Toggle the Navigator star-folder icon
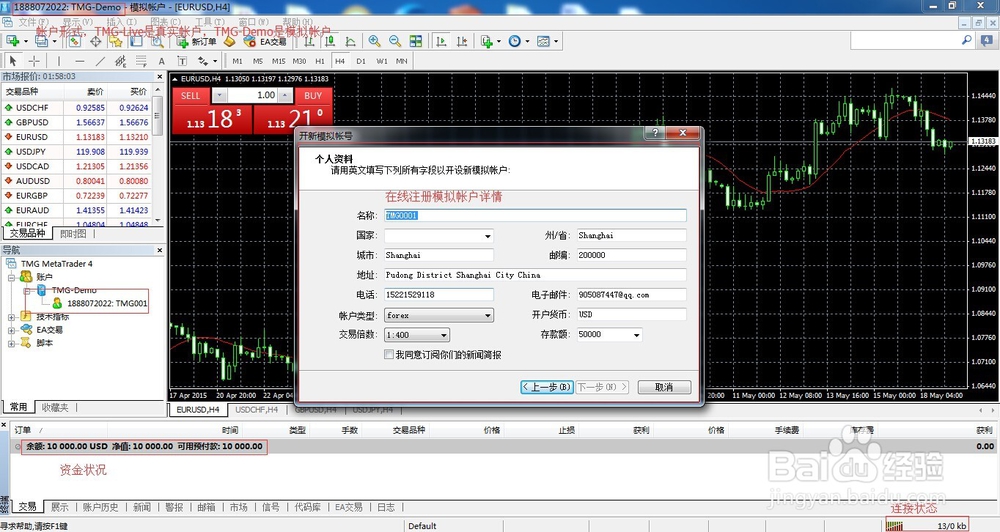The height and width of the screenshot is (532, 1000). click(x=115, y=41)
